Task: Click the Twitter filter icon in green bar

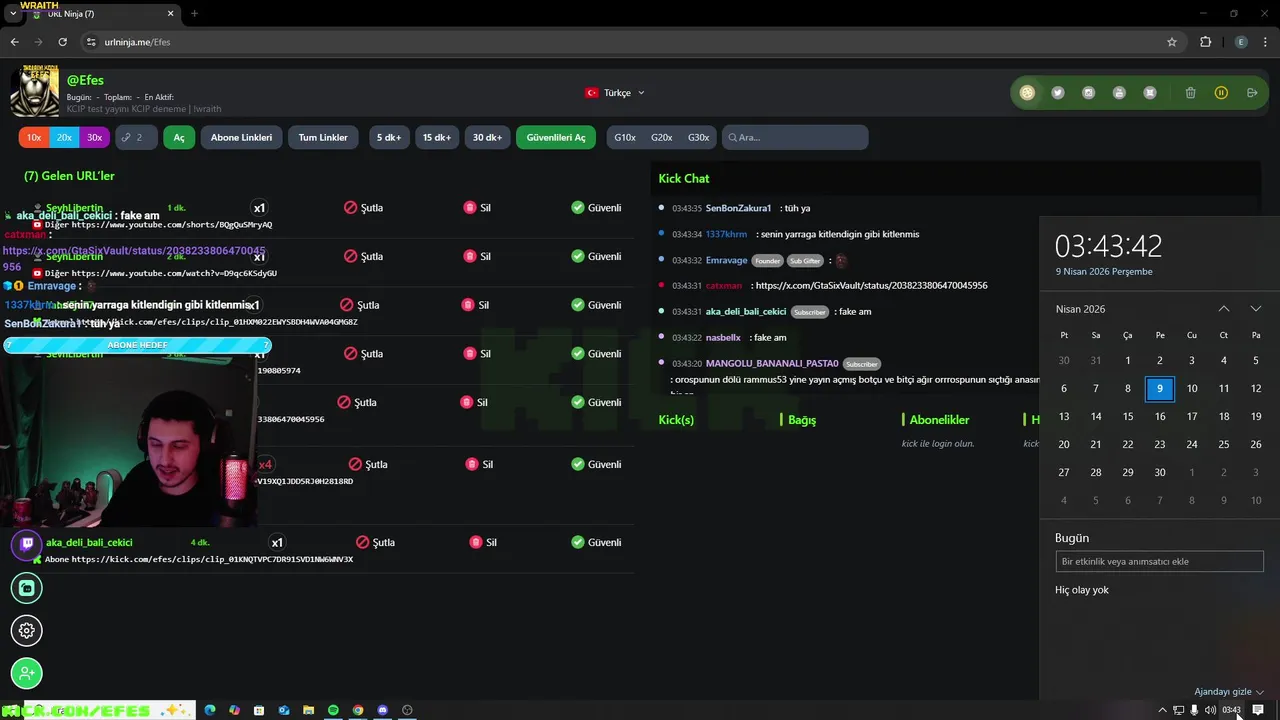Action: click(x=1058, y=93)
